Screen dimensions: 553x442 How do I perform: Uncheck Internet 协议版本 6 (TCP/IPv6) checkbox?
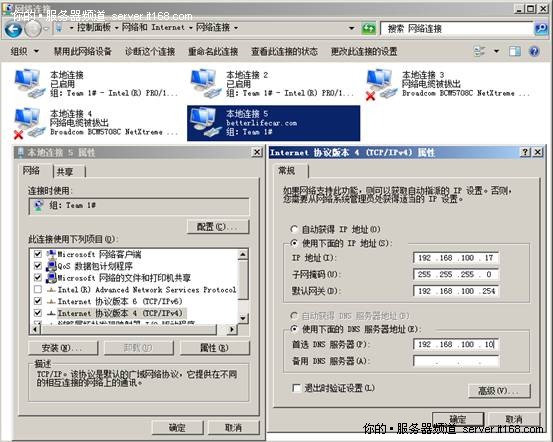[38, 301]
